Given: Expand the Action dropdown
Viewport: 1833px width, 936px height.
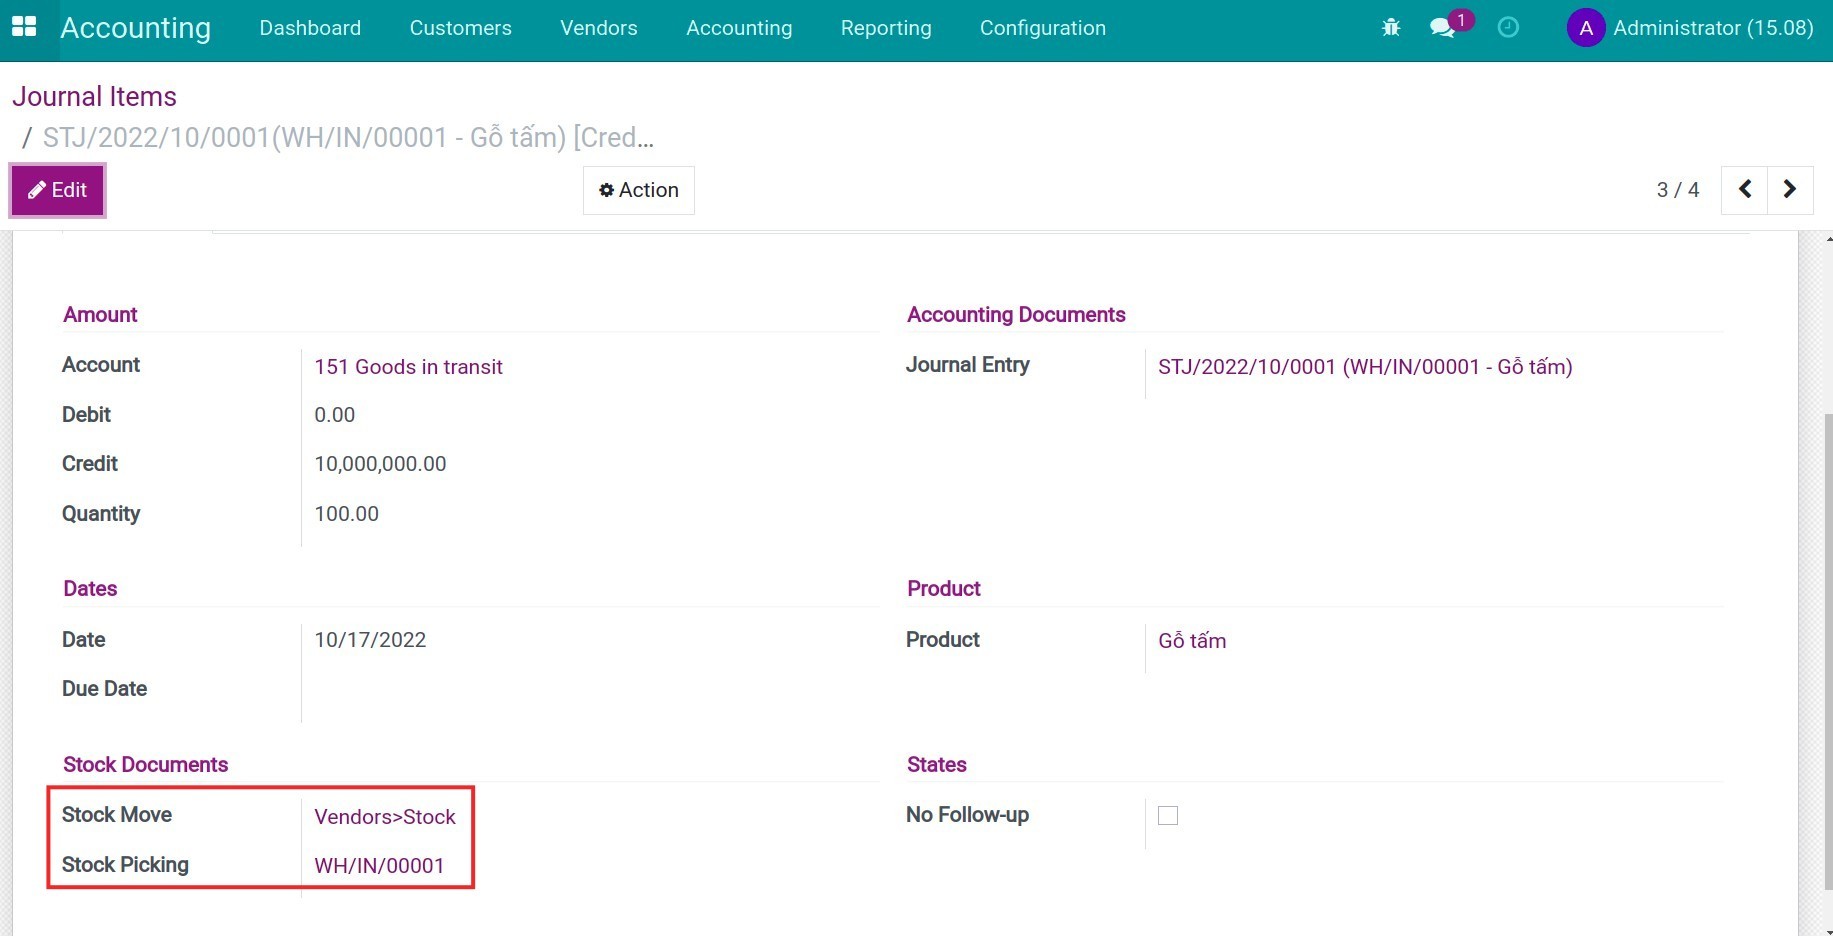Looking at the screenshot, I should [639, 190].
